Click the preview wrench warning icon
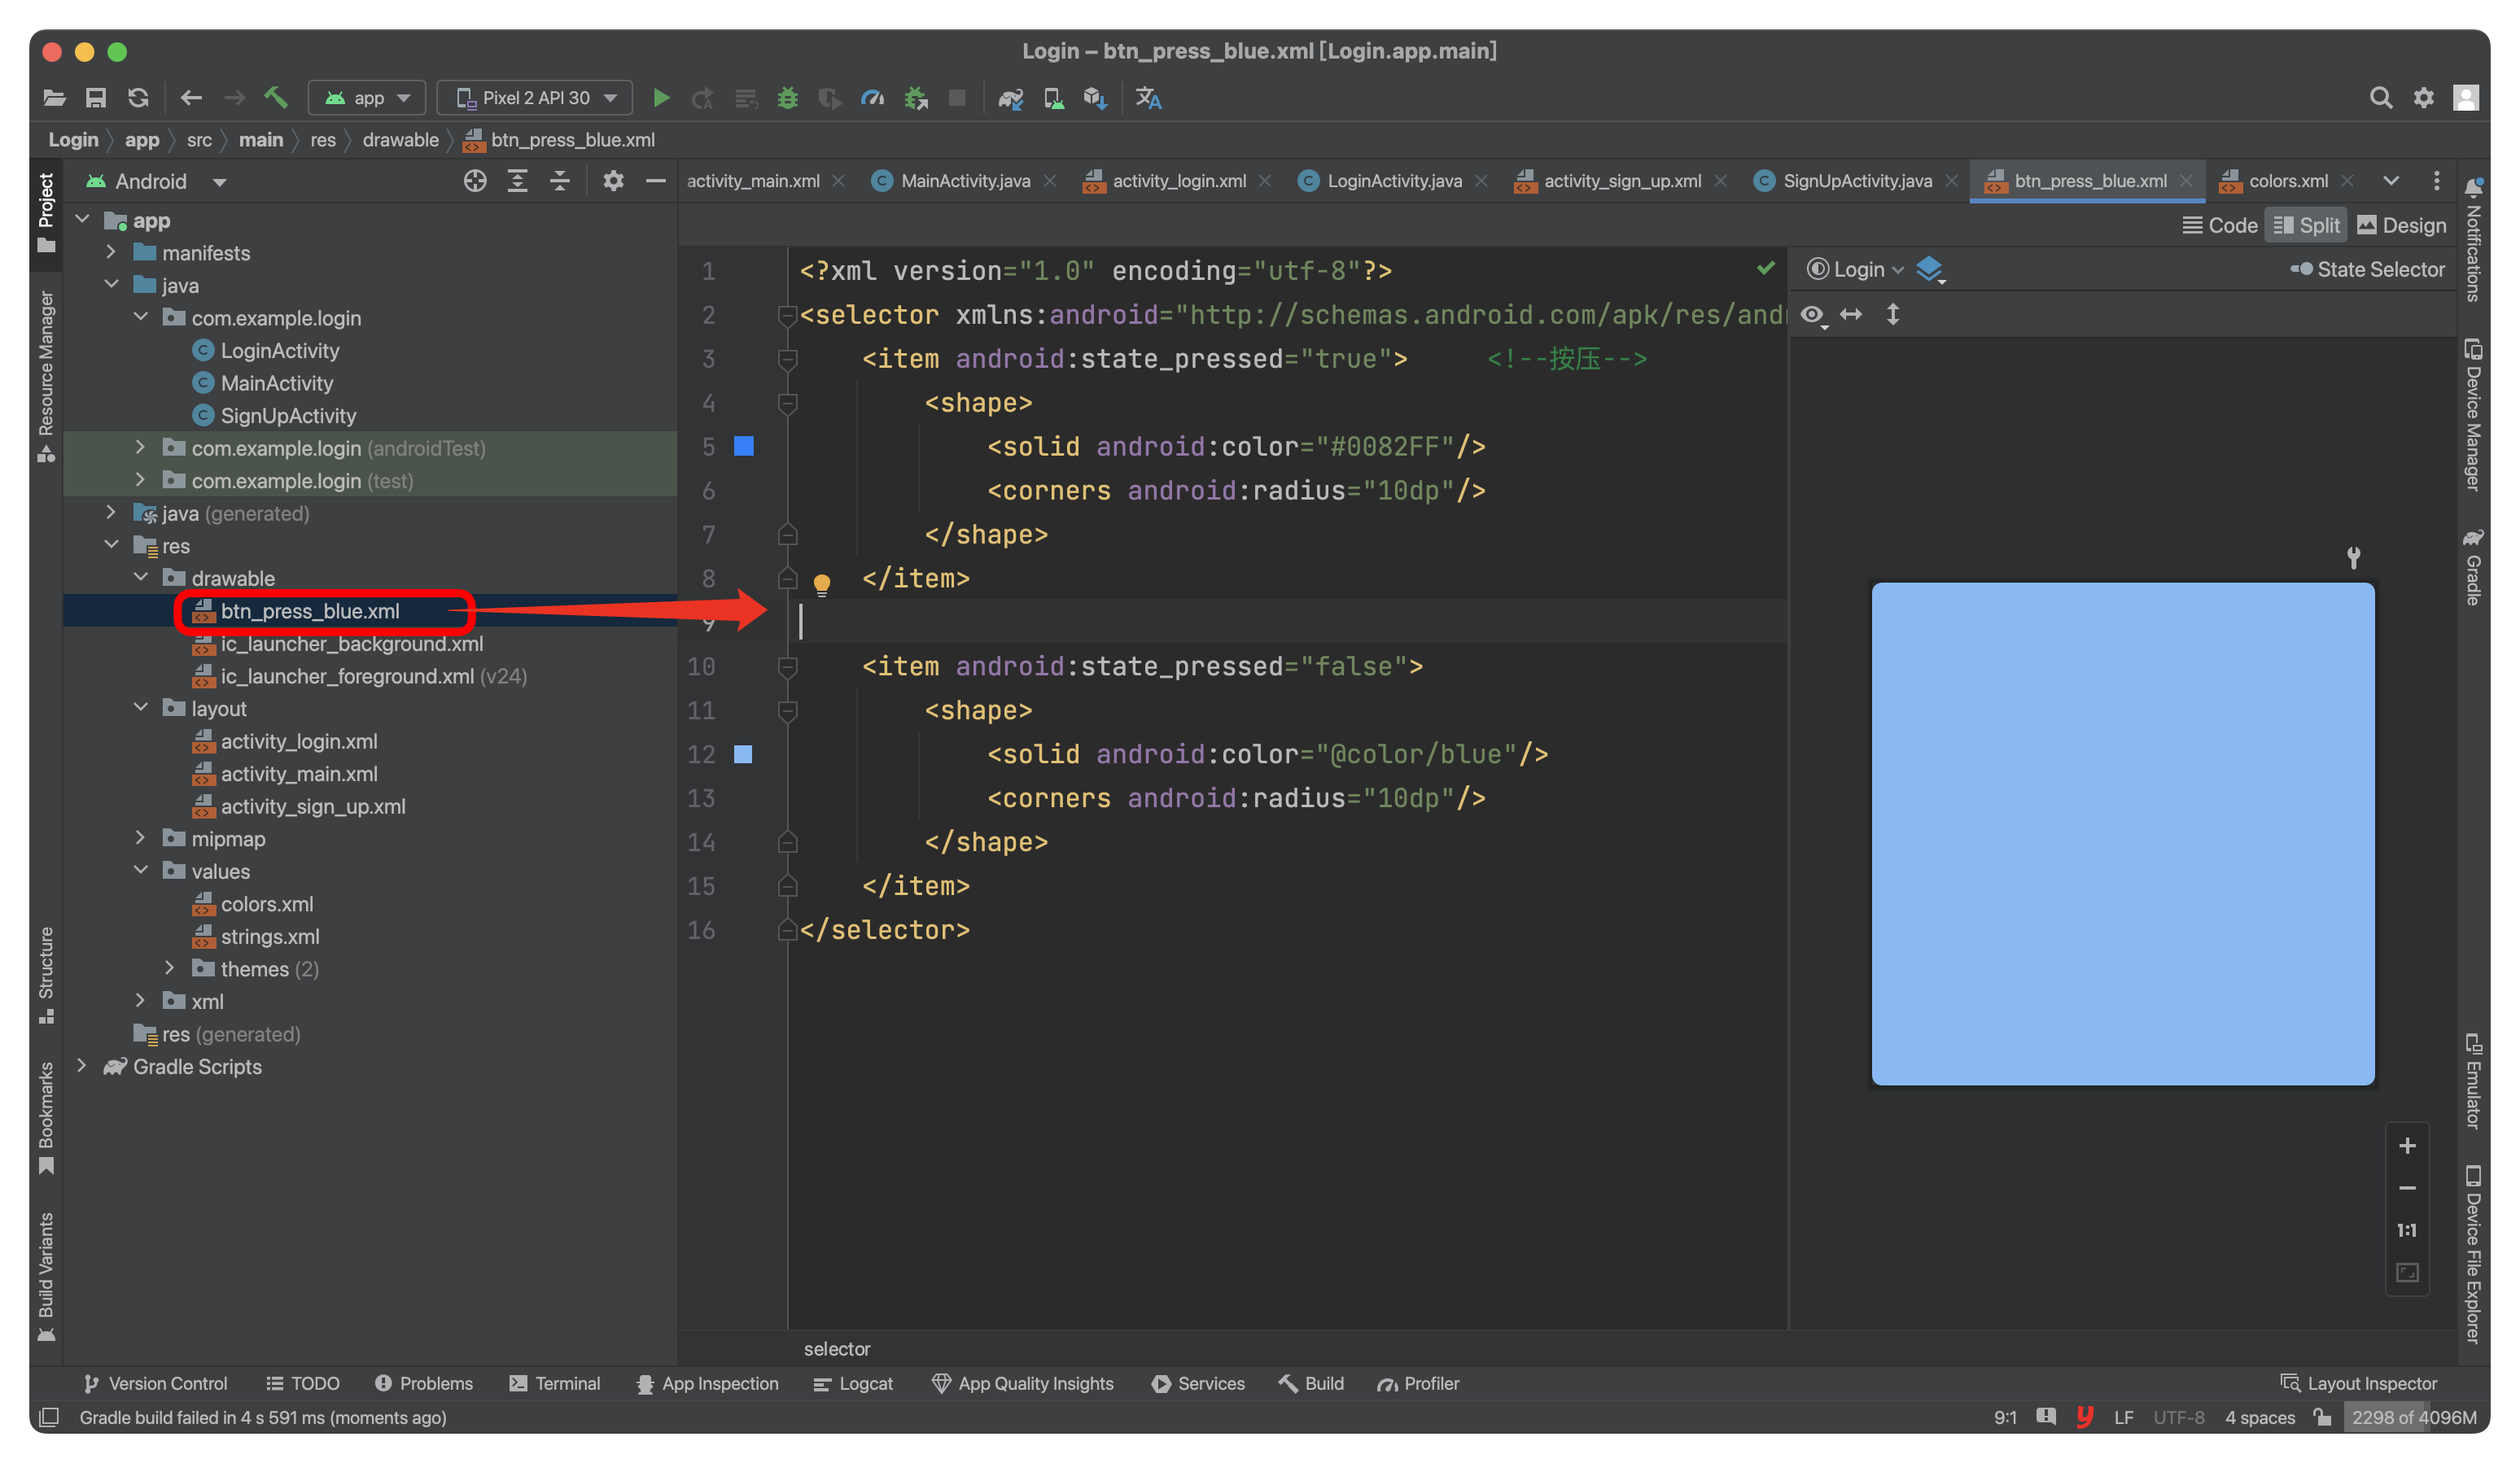The height and width of the screenshot is (1463, 2520). (2353, 558)
